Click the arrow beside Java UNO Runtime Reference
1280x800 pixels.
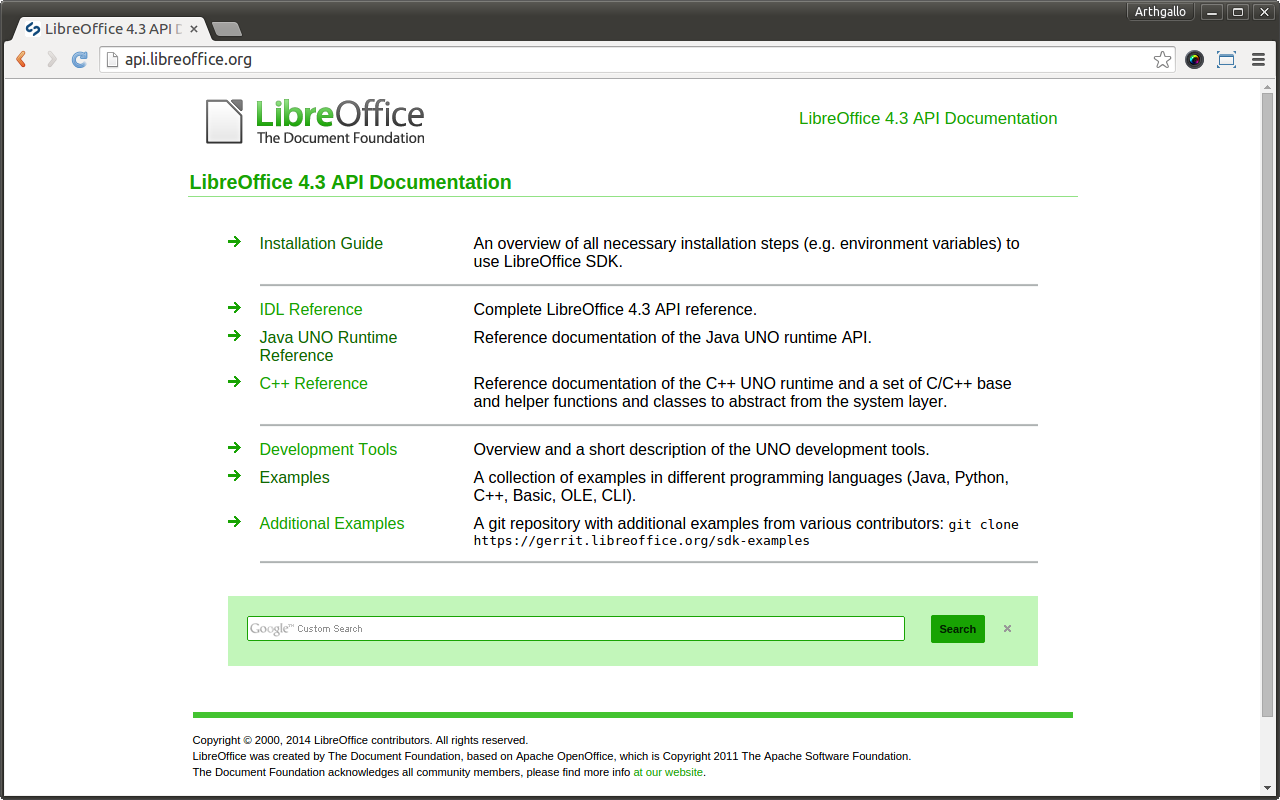click(x=234, y=335)
